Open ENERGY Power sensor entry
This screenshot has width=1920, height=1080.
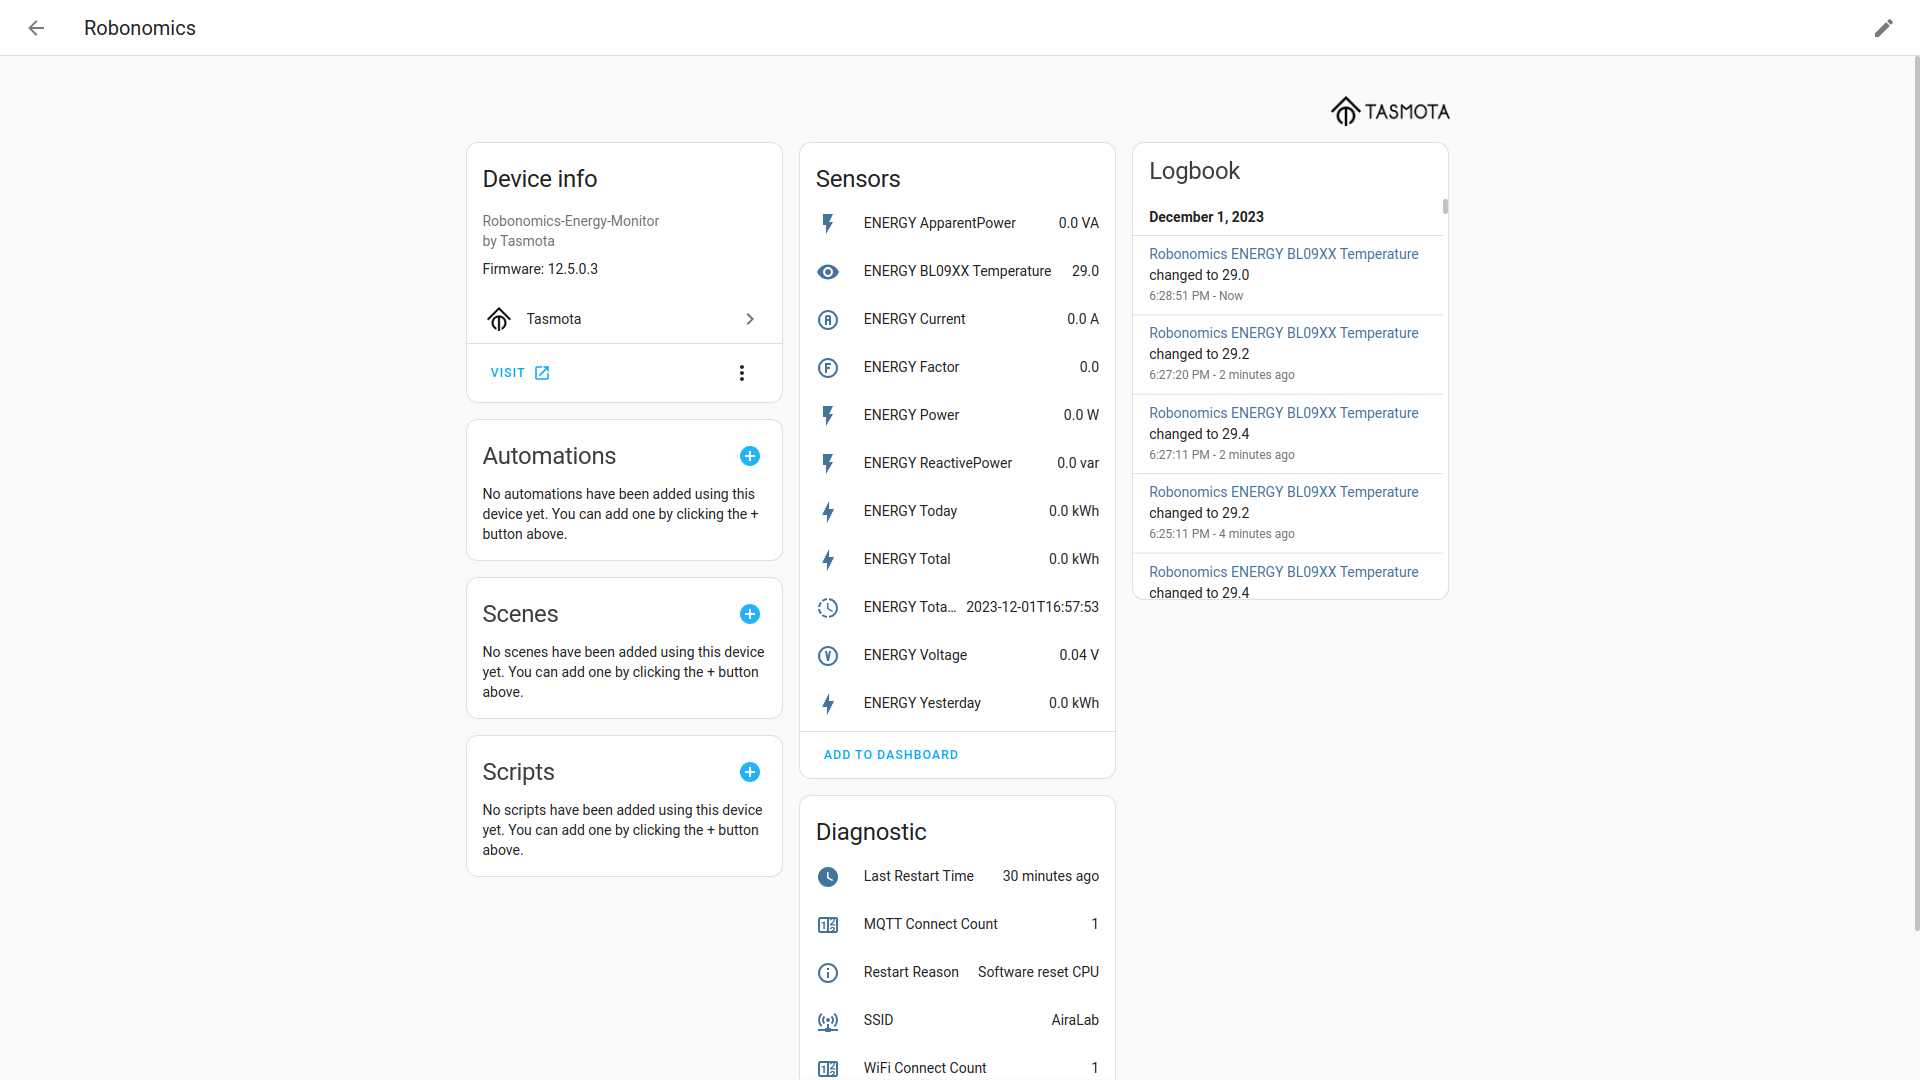pos(957,415)
